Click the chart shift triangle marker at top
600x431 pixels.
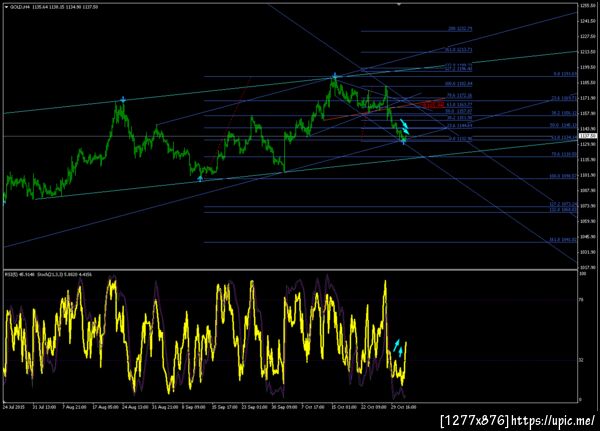tap(399, 4)
